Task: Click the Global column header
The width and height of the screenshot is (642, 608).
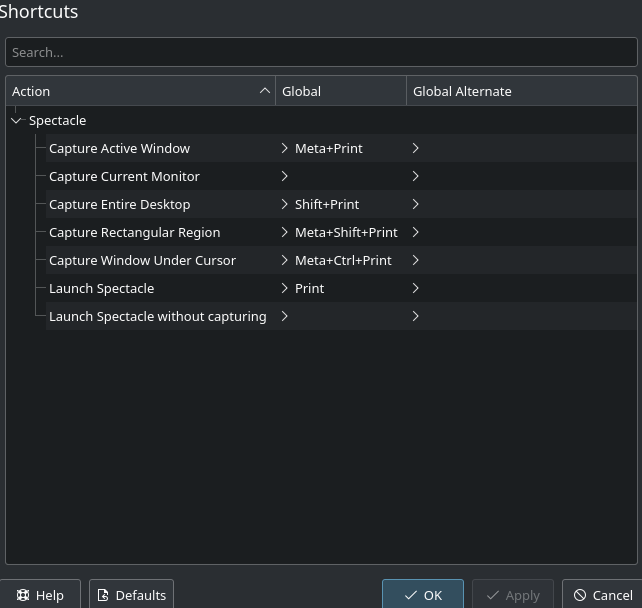Action: coord(341,91)
